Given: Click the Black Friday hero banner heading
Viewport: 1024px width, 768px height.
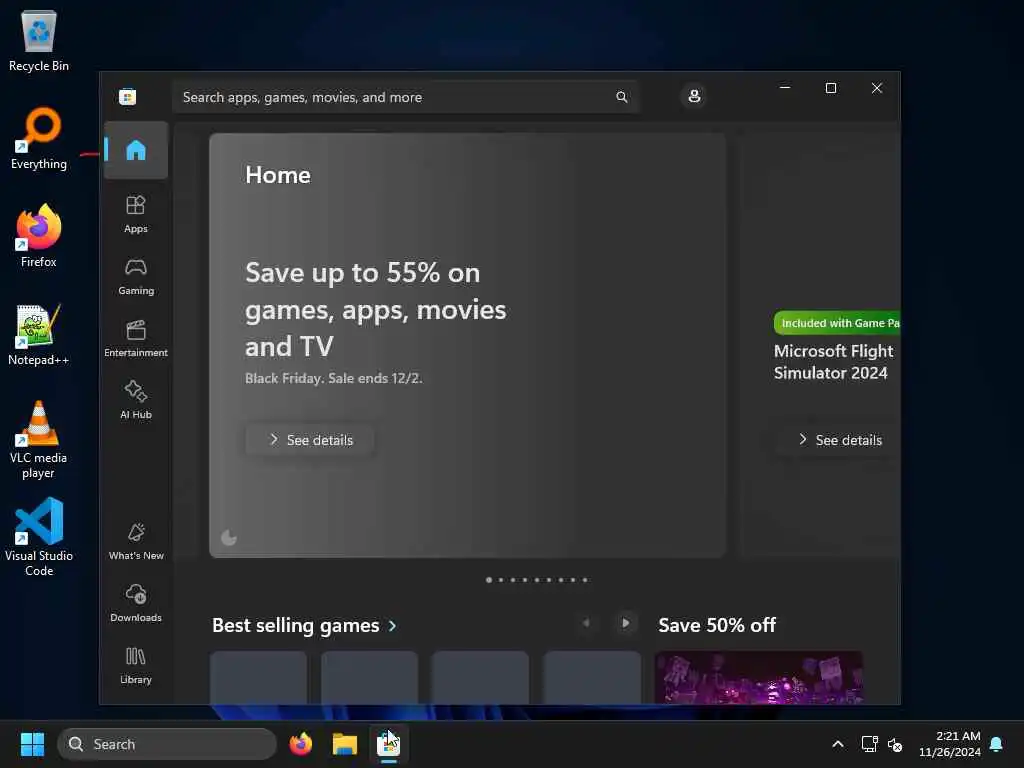Looking at the screenshot, I should (x=376, y=310).
